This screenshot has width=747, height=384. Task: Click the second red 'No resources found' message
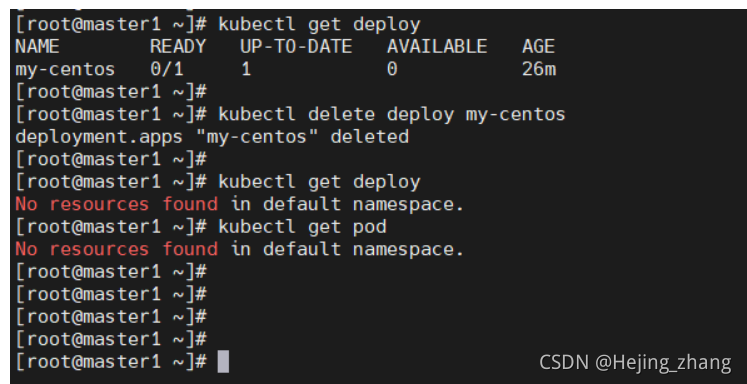point(117,249)
